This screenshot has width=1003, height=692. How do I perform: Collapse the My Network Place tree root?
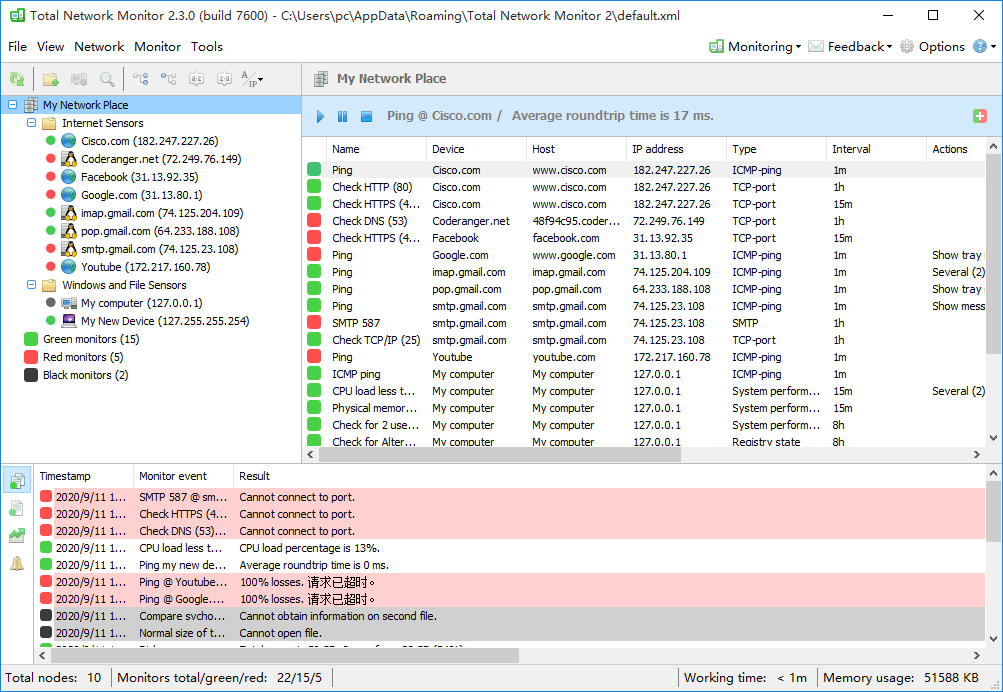[x=12, y=104]
